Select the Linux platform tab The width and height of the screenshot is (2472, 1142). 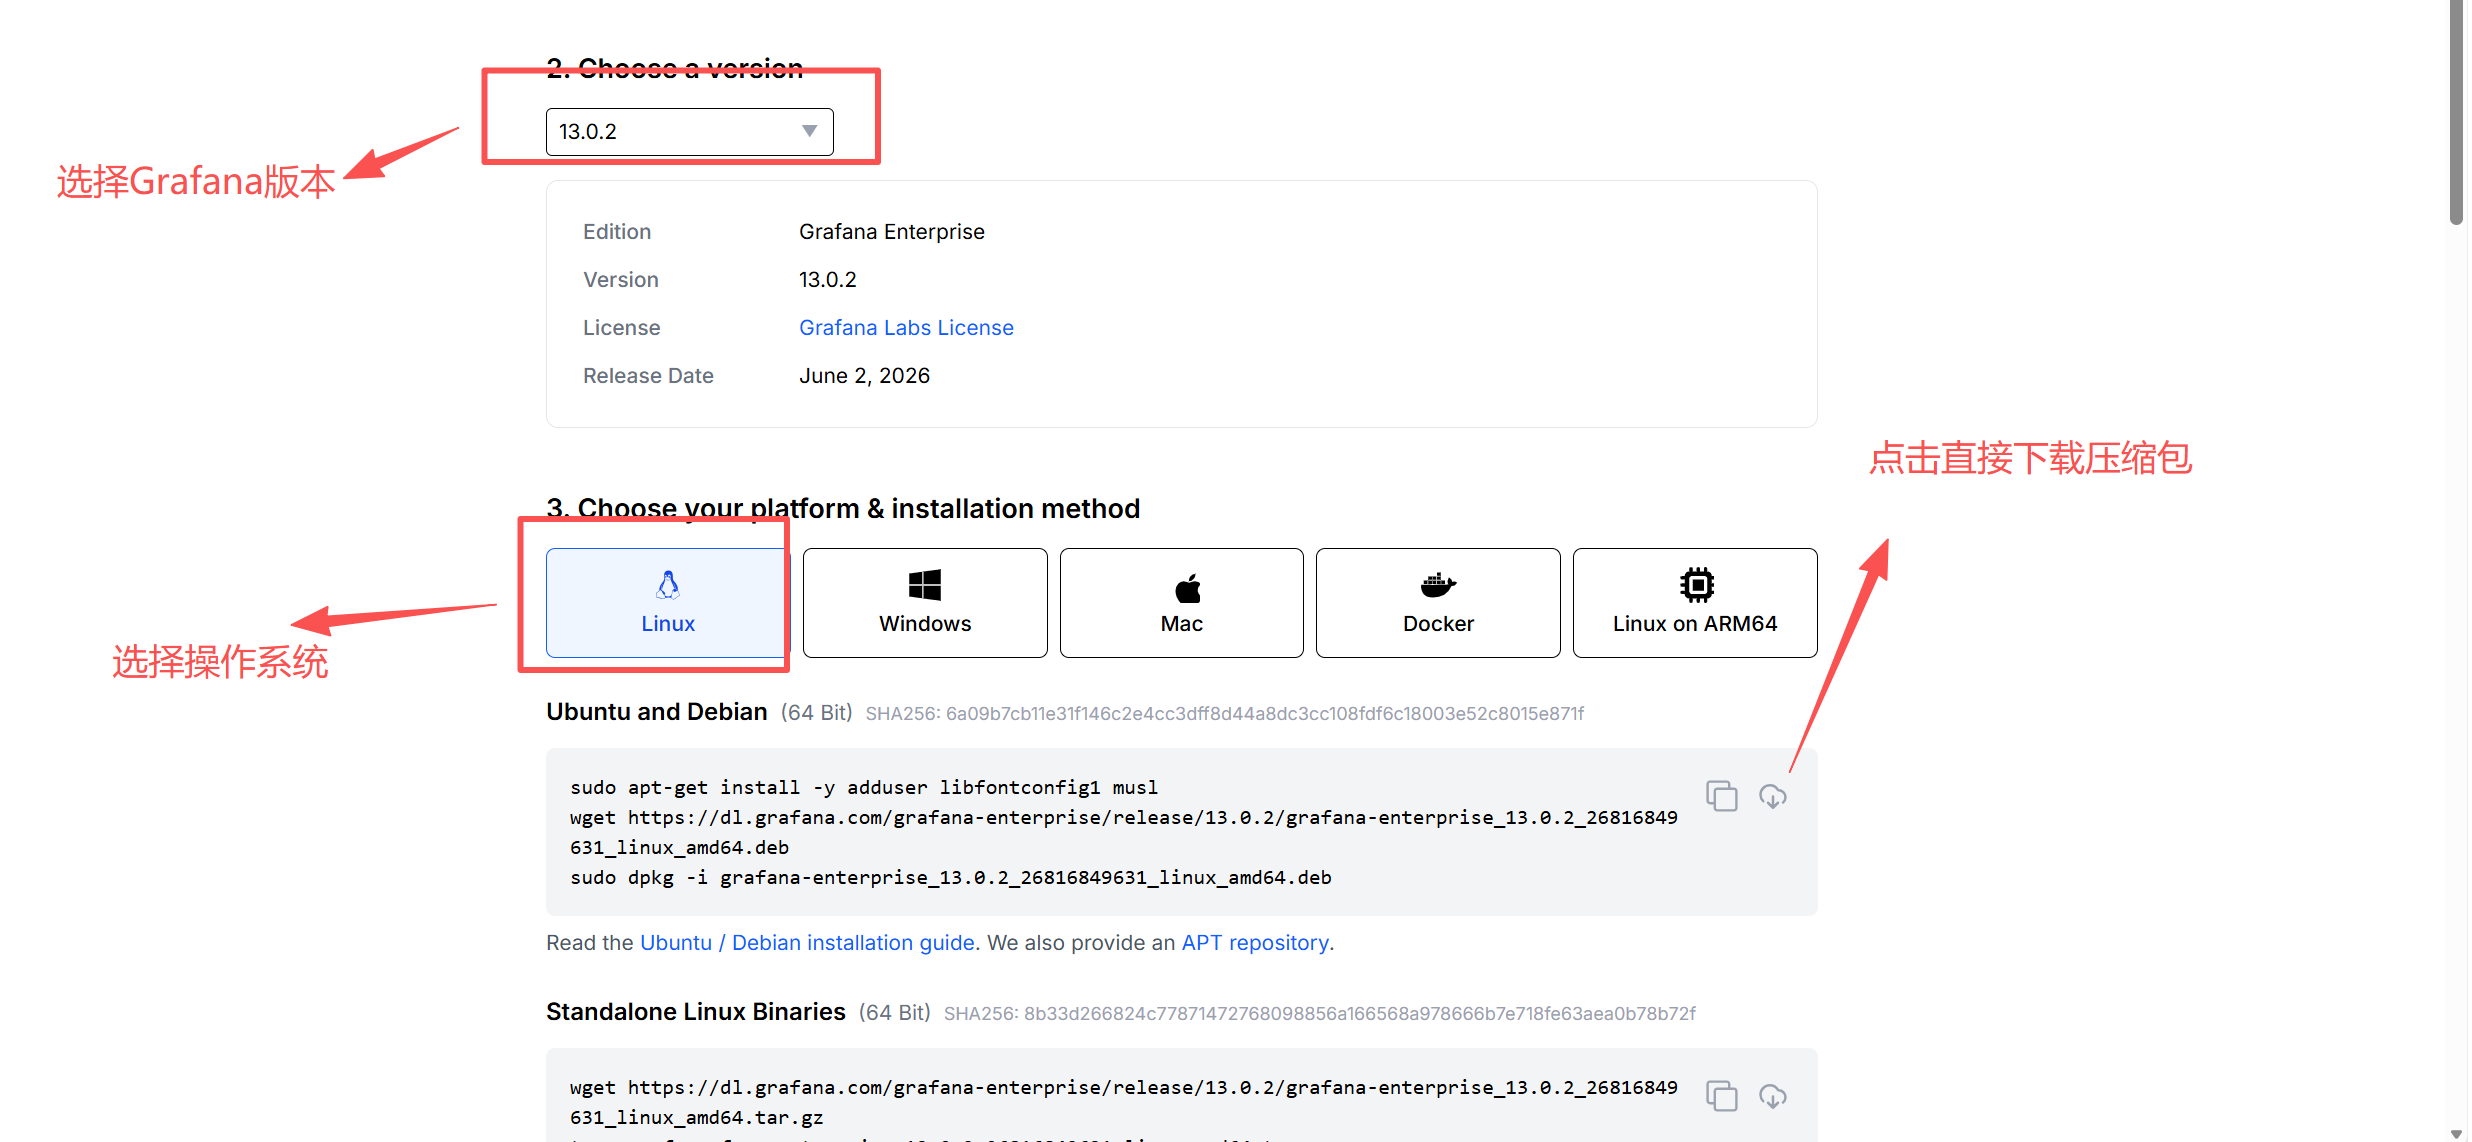[x=668, y=603]
